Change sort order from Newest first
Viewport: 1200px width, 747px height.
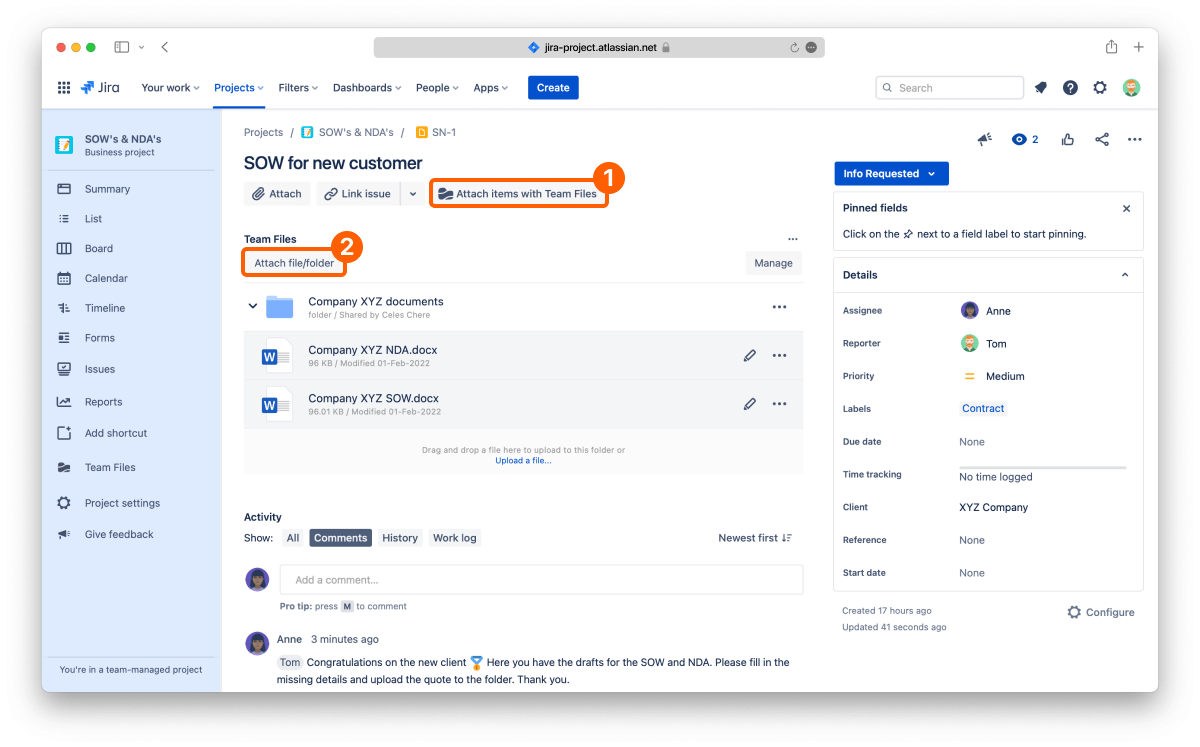tap(755, 538)
